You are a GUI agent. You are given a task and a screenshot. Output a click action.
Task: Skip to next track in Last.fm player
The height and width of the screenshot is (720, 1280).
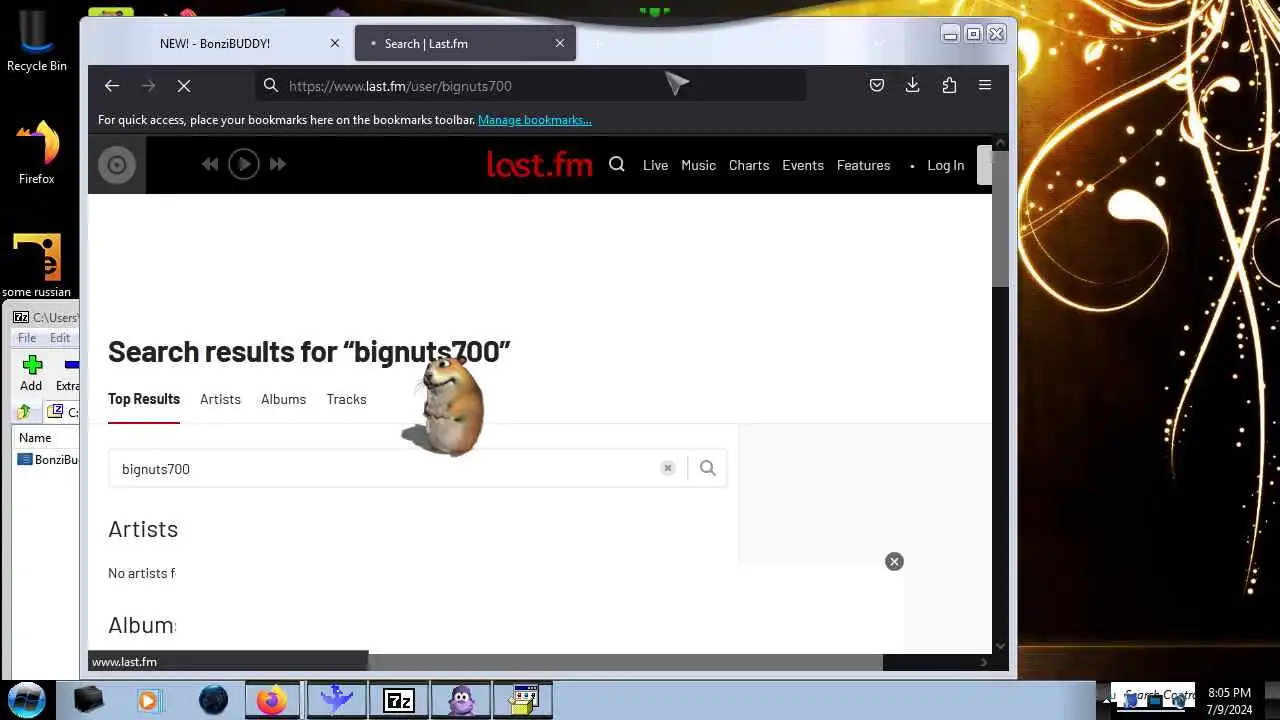click(x=278, y=164)
